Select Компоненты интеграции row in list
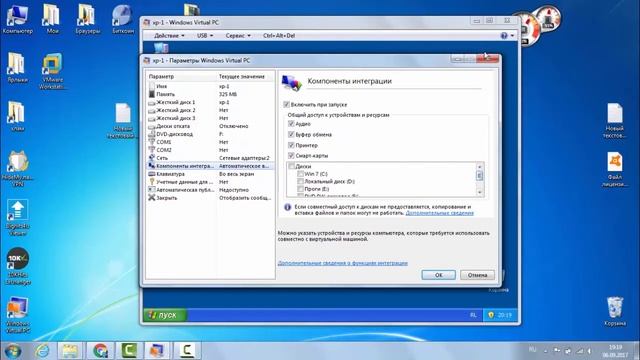640x360 pixels. 210,166
